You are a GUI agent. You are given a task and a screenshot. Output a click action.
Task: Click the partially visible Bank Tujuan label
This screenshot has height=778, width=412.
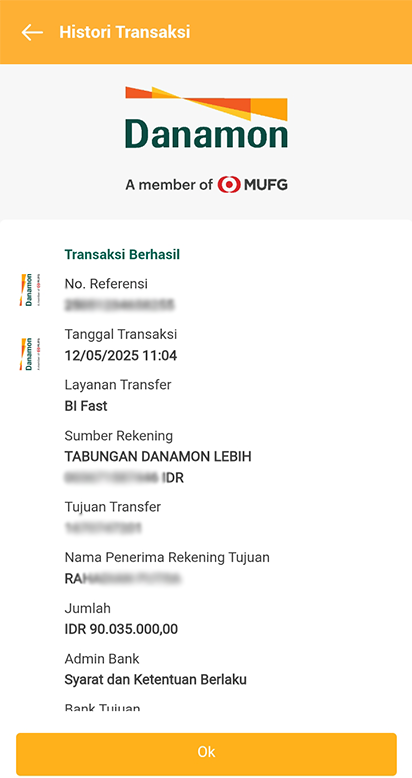[102, 707]
